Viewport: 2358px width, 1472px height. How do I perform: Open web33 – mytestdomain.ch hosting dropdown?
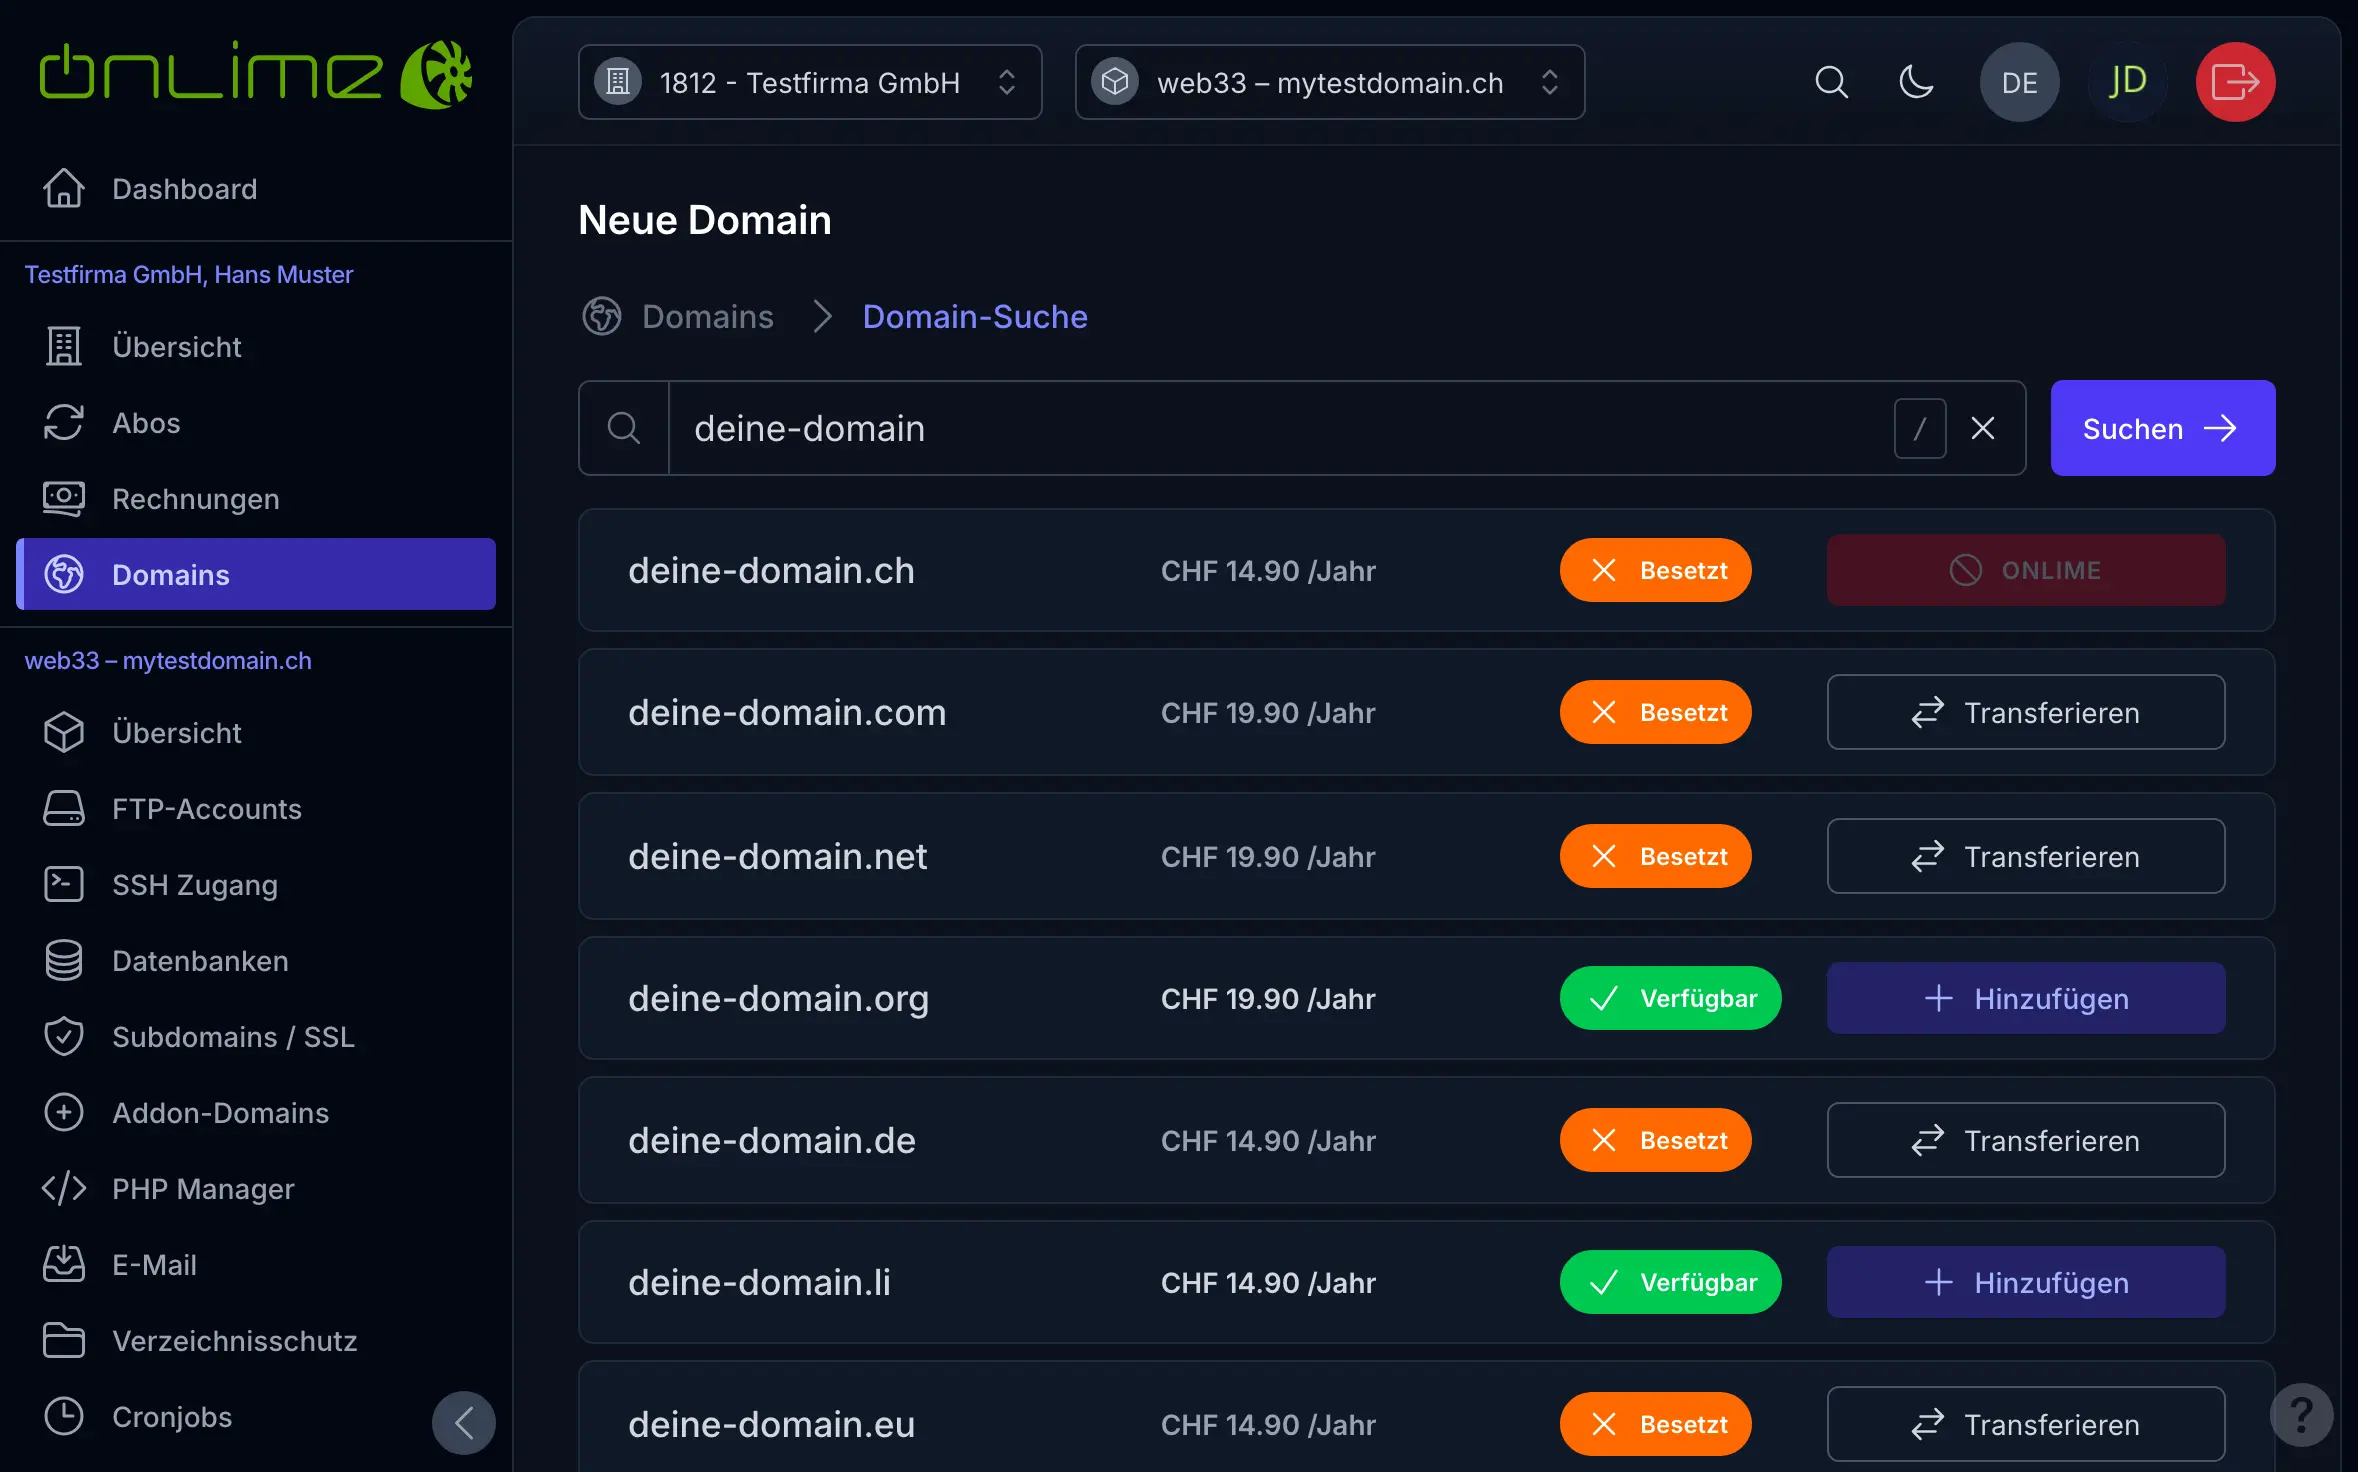[1329, 82]
